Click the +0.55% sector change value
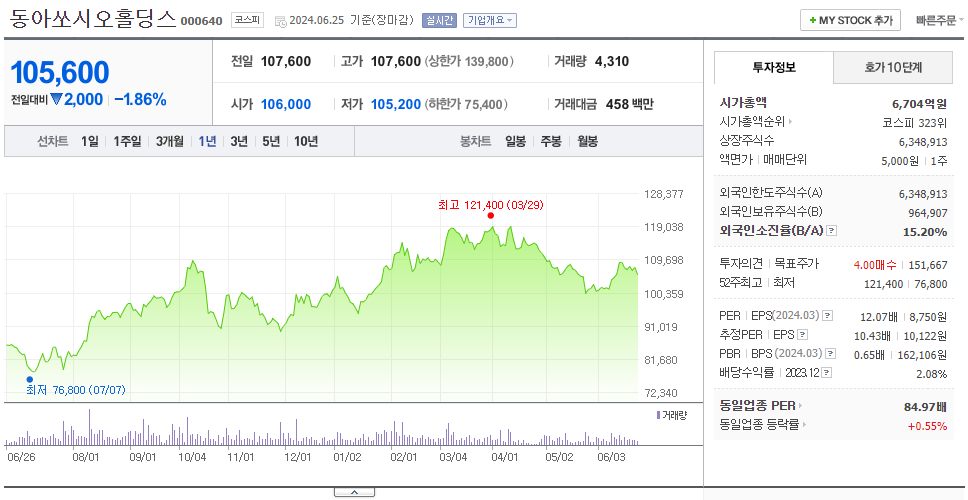 click(927, 425)
